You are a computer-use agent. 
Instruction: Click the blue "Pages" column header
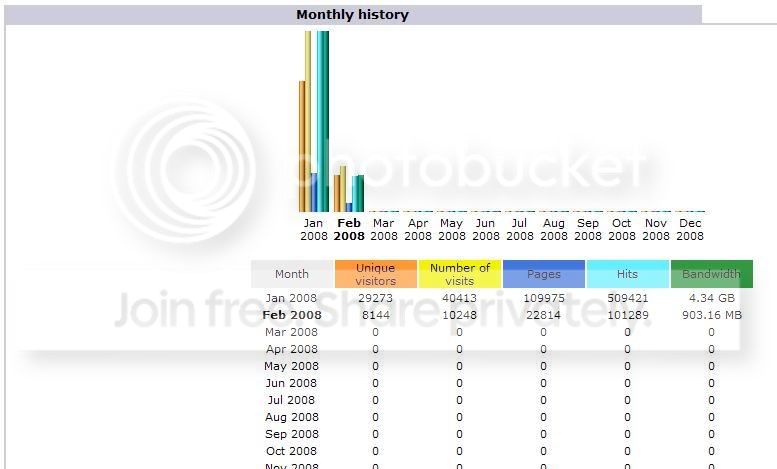[x=544, y=274]
